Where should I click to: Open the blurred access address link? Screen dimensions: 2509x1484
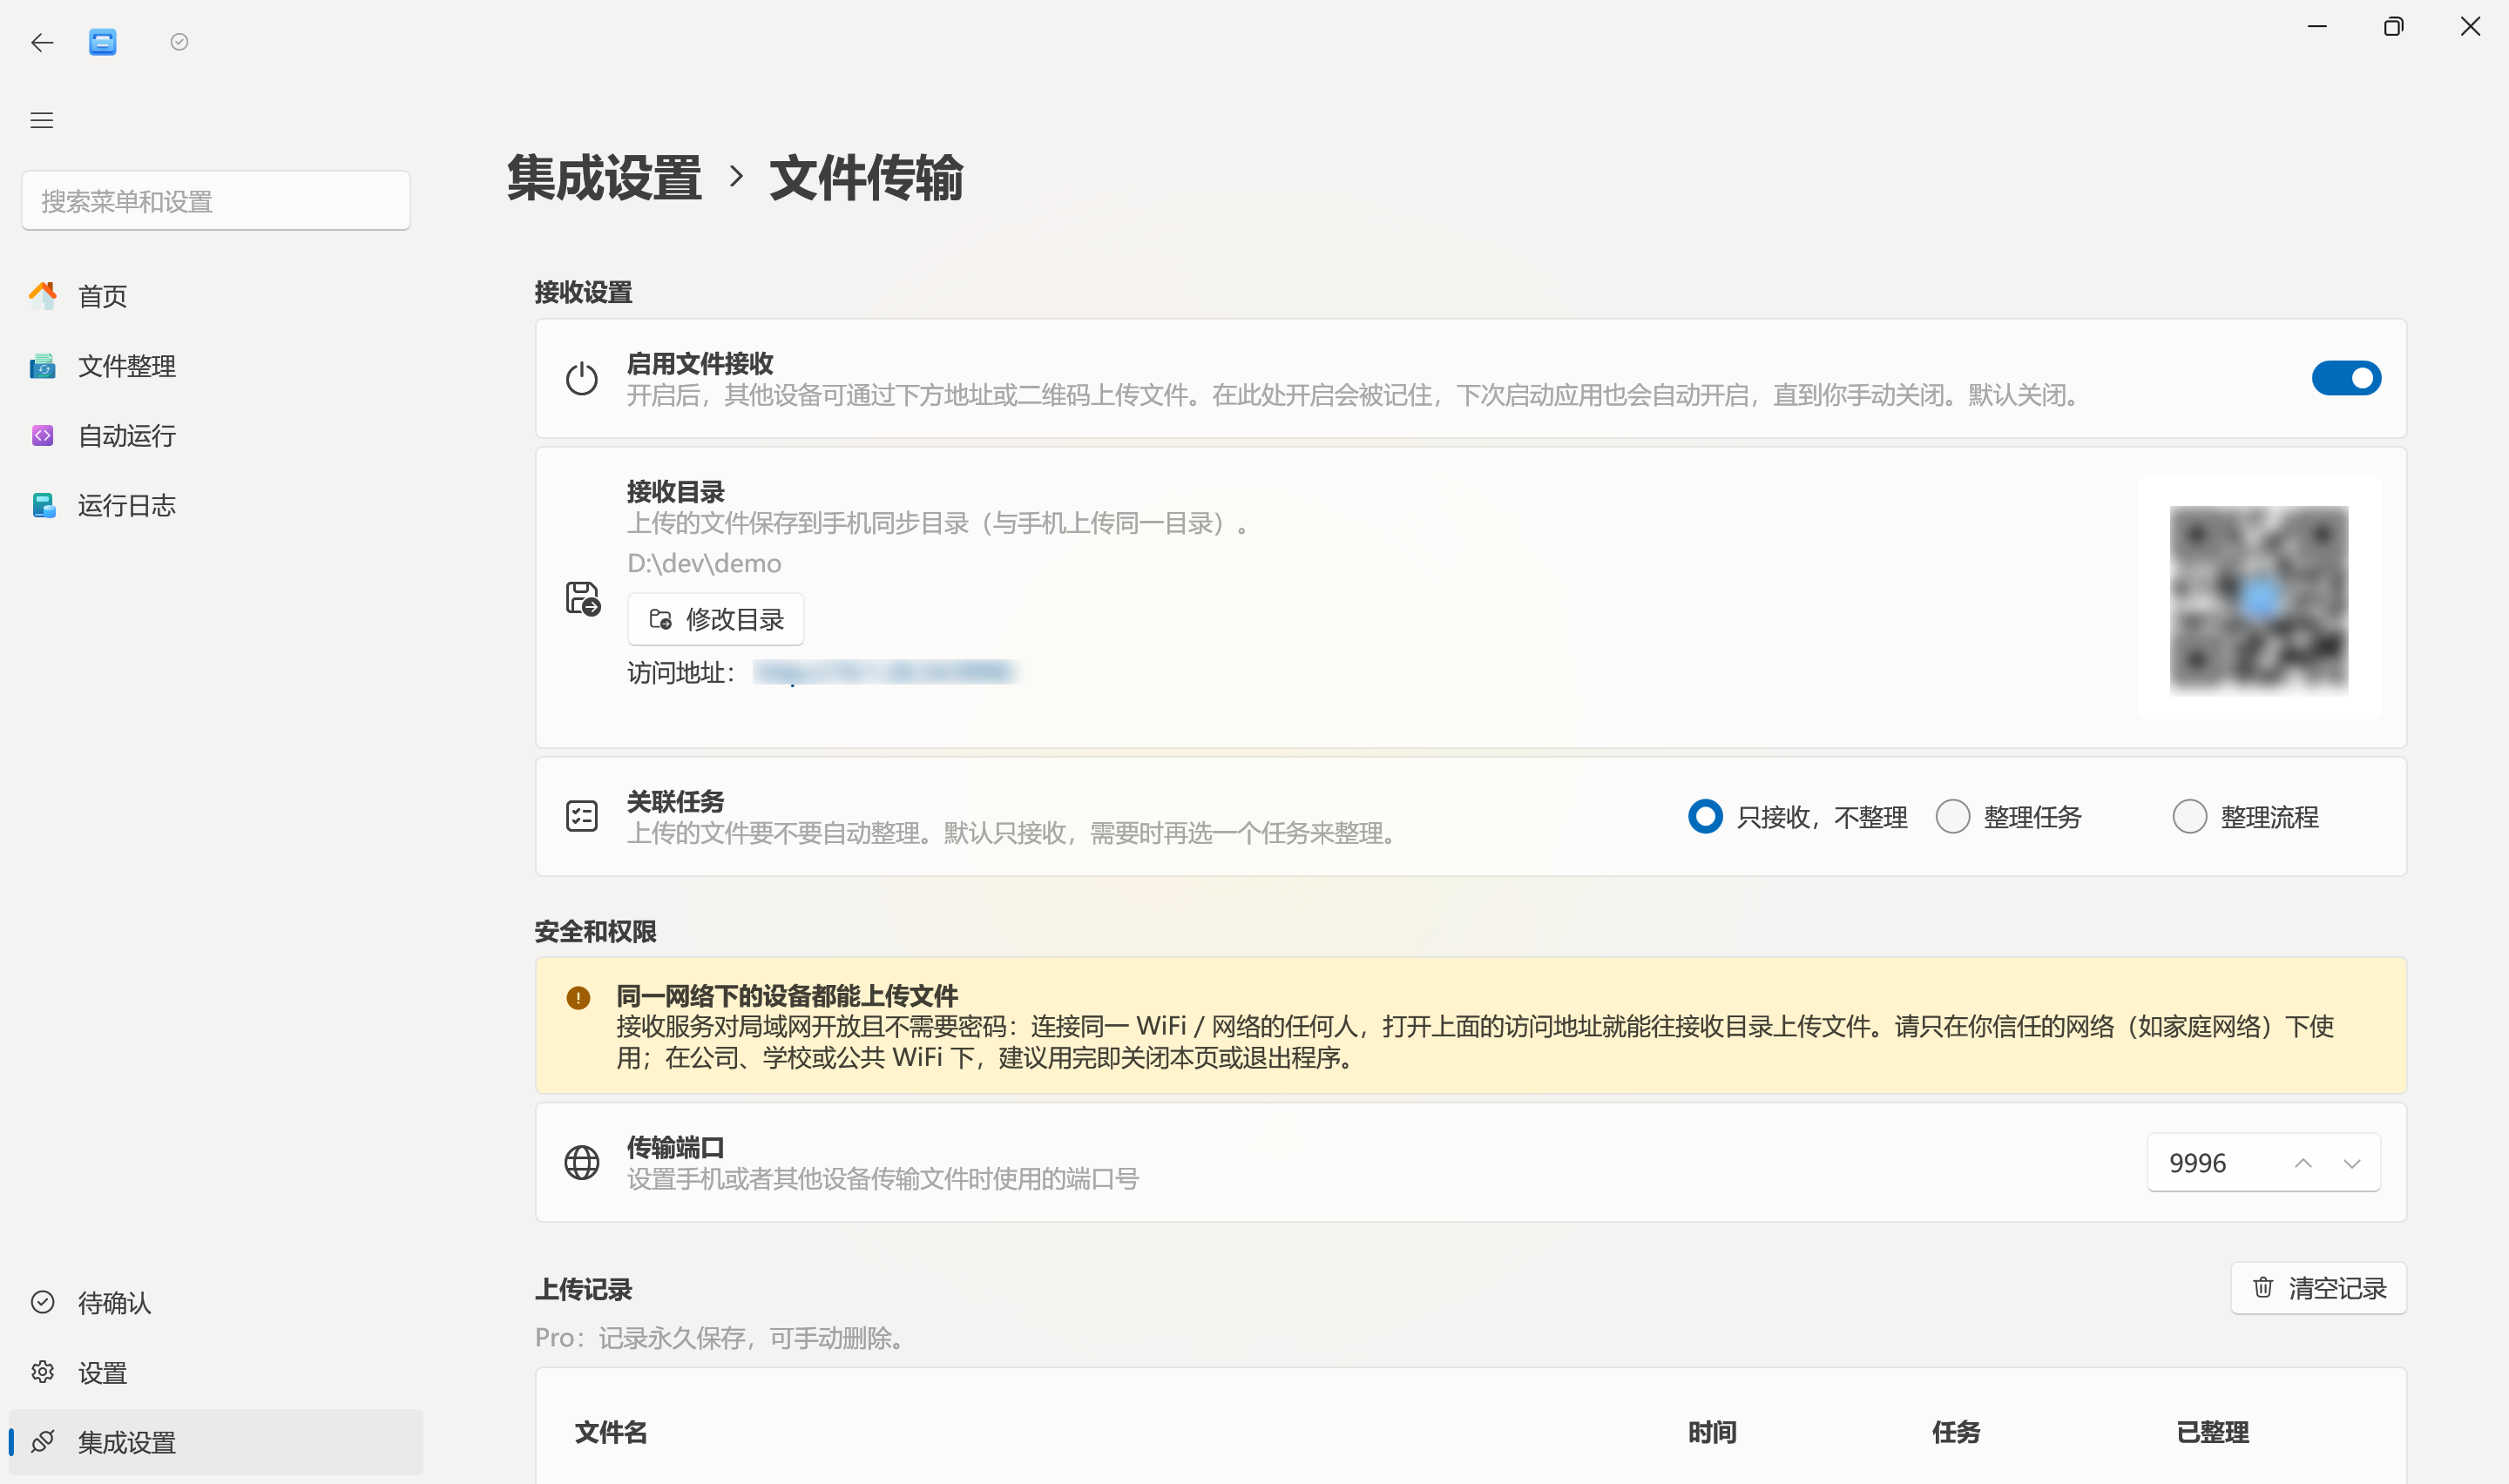884,672
